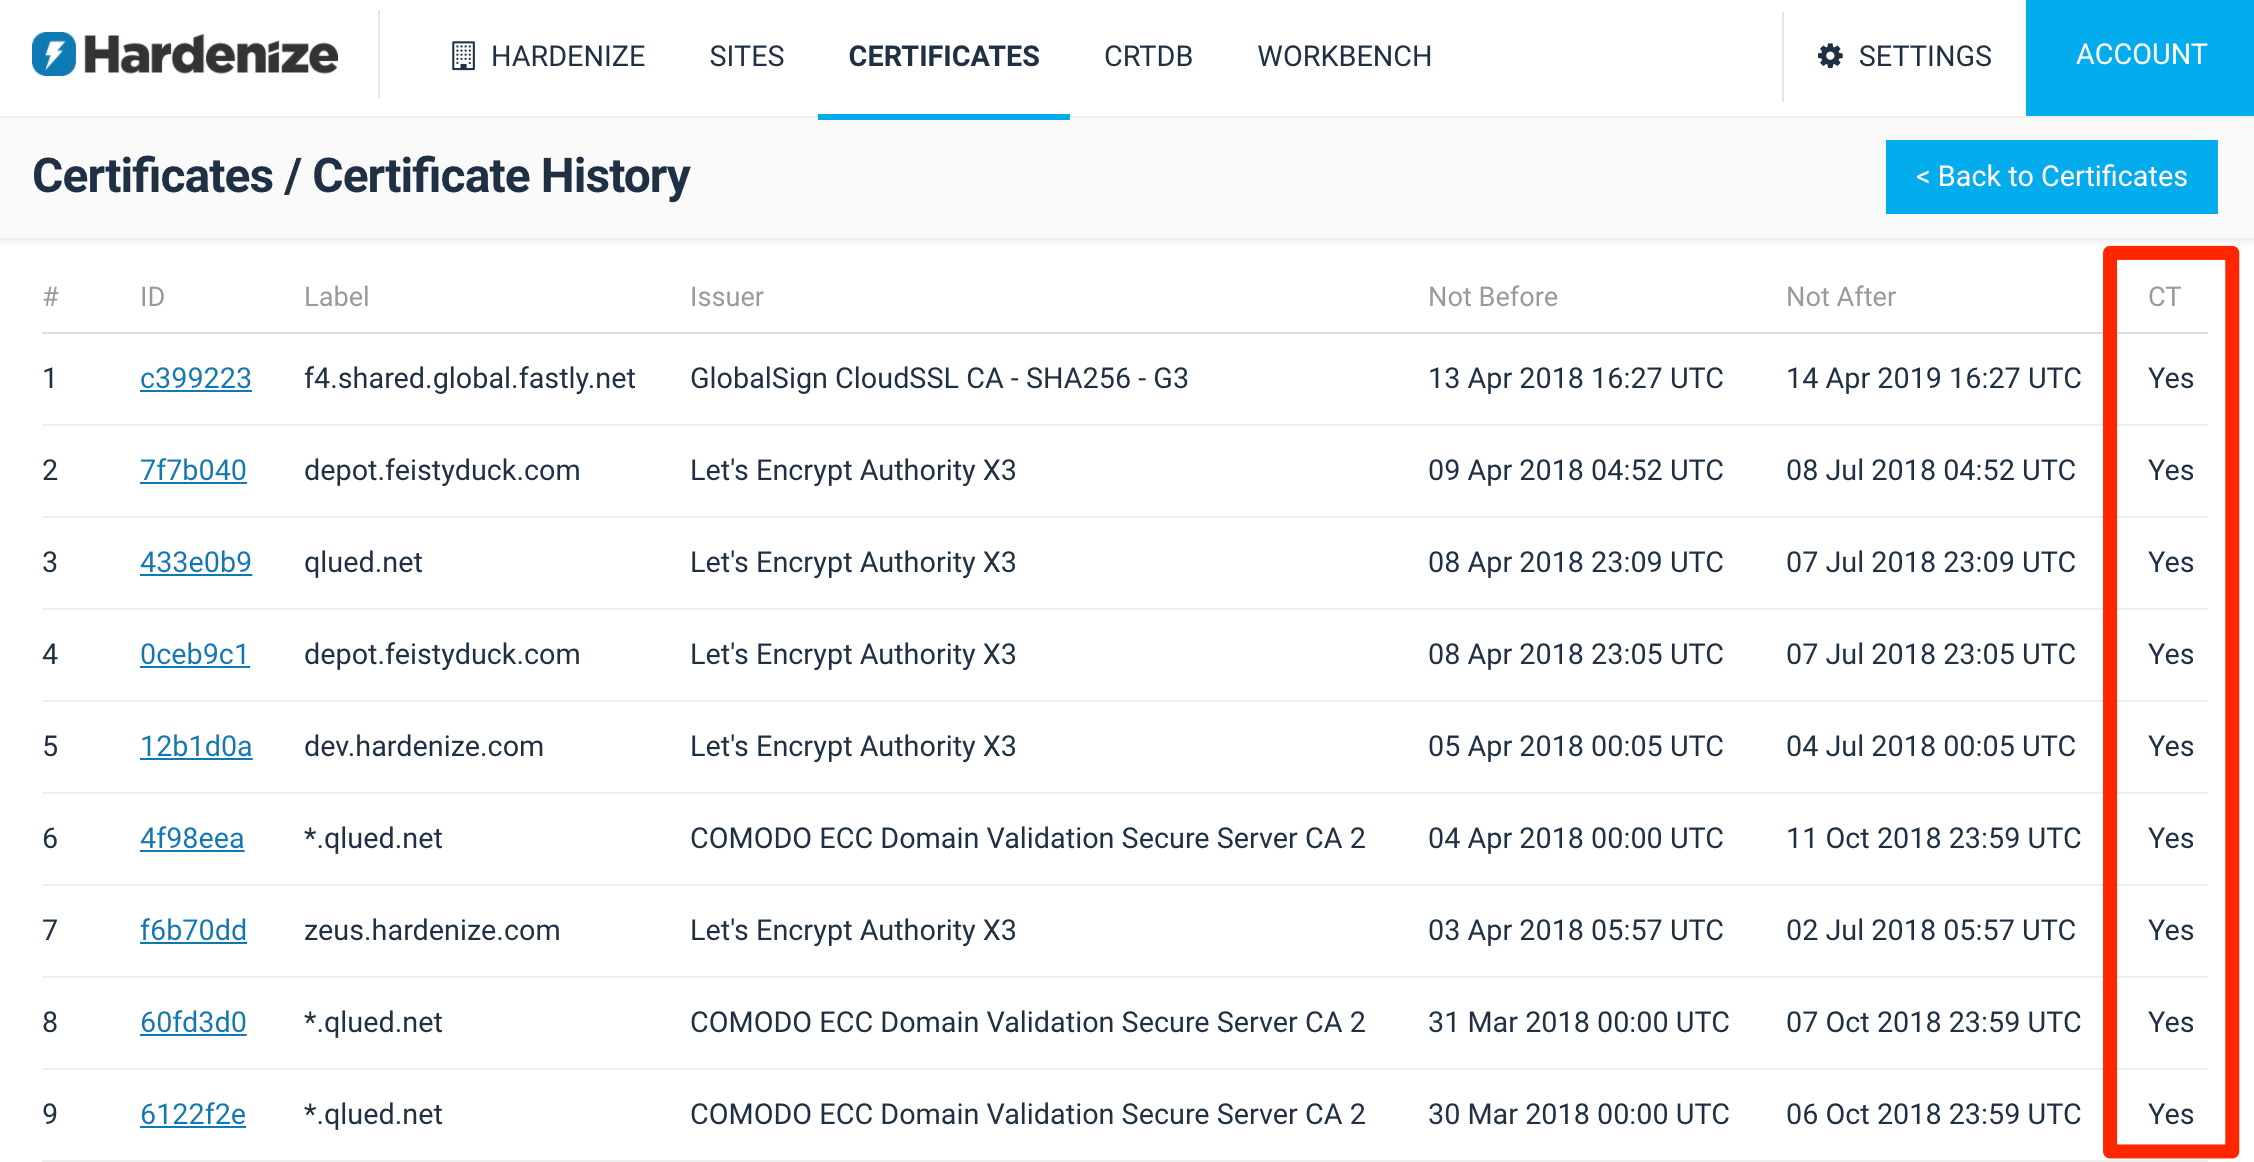Click the Not After column header
The width and height of the screenshot is (2254, 1162).
coord(1840,297)
